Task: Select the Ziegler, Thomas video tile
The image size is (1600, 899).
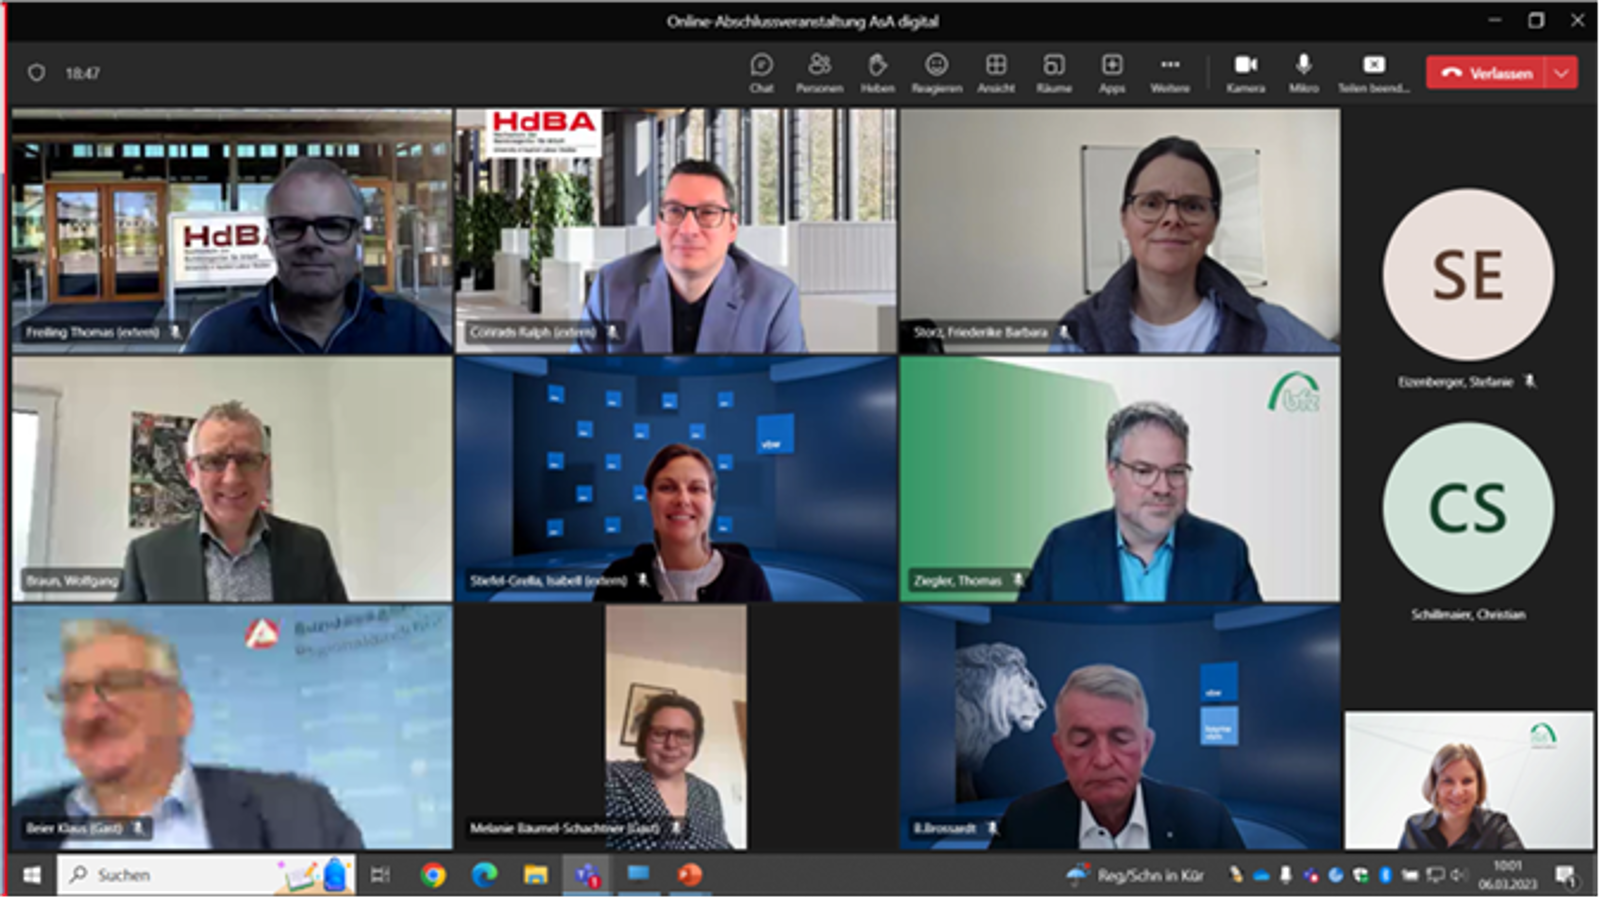Action: 1120,479
